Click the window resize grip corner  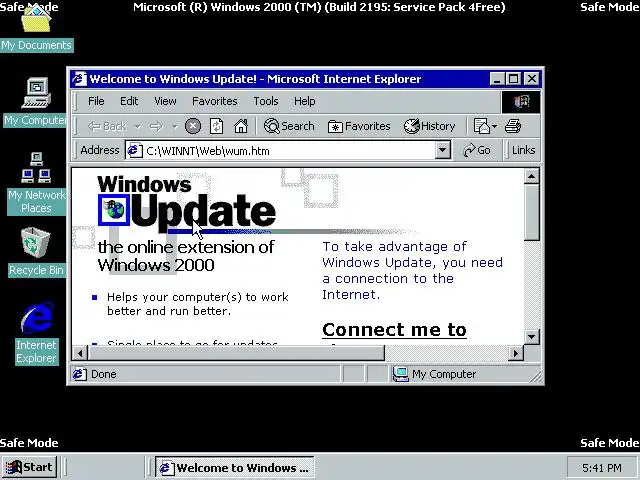[x=536, y=377]
